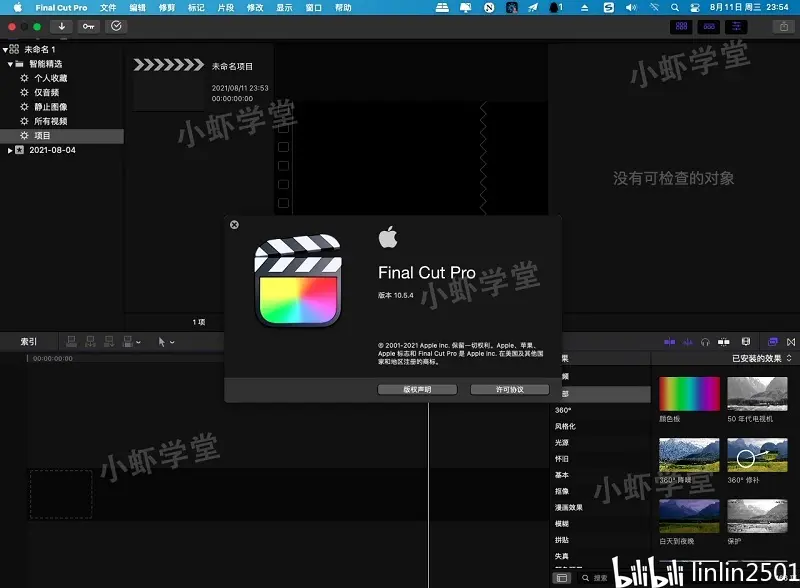
Task: Click the share export button
Action: (x=784, y=27)
